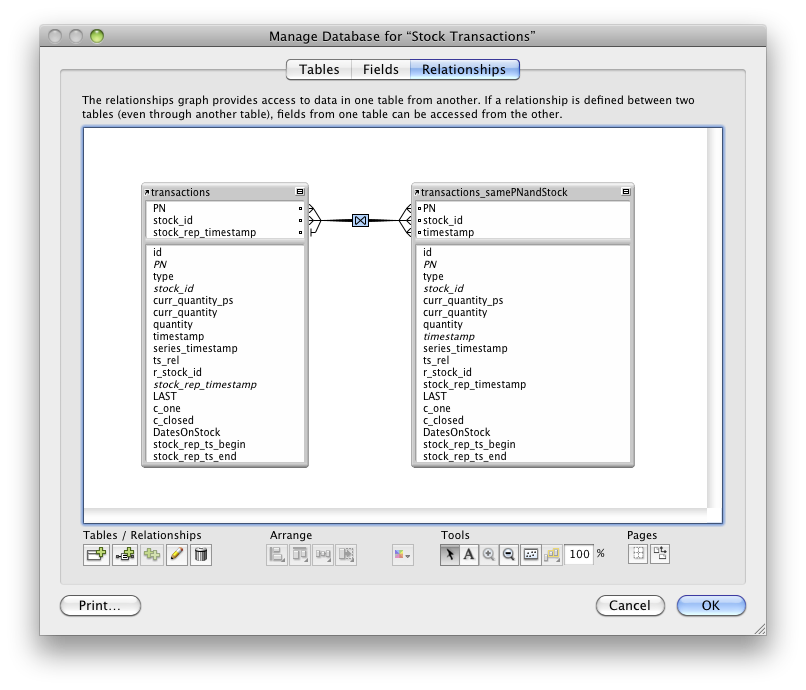Click timestamp match field in transactions_samePNandStock header
Screen dimensions: 806x690
point(448,232)
